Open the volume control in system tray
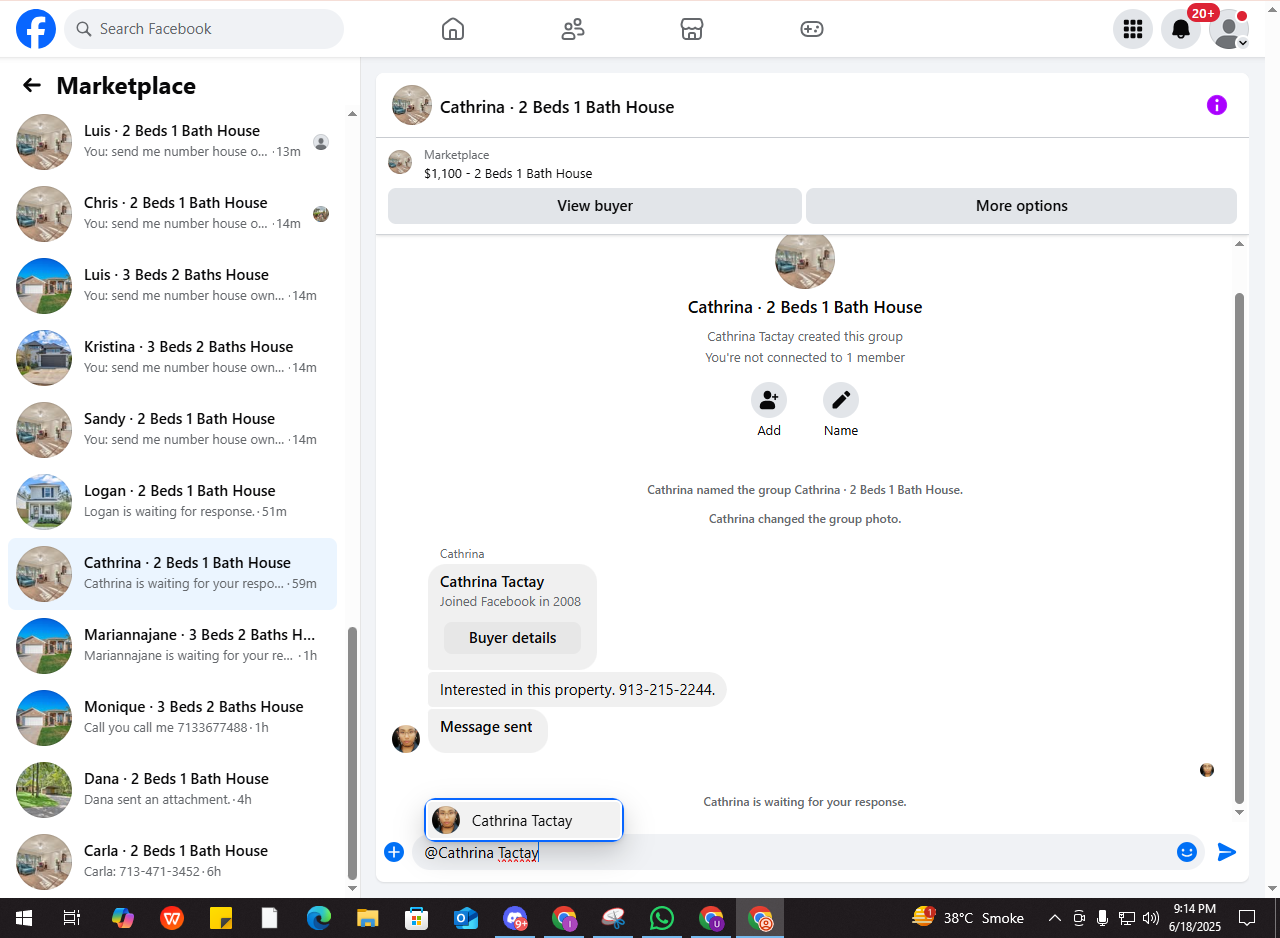Viewport: 1280px width, 938px height. [1151, 918]
